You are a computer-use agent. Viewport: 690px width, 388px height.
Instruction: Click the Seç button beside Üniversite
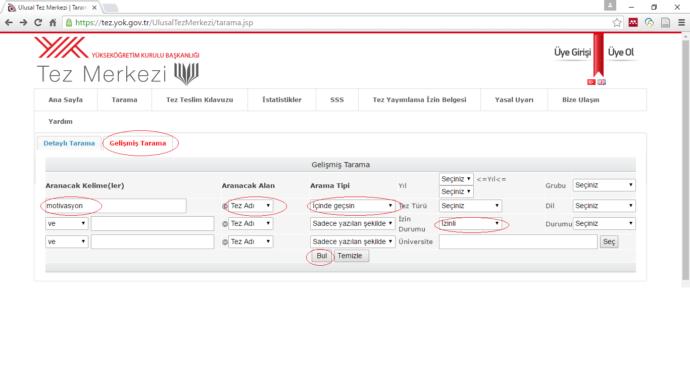[x=609, y=242]
